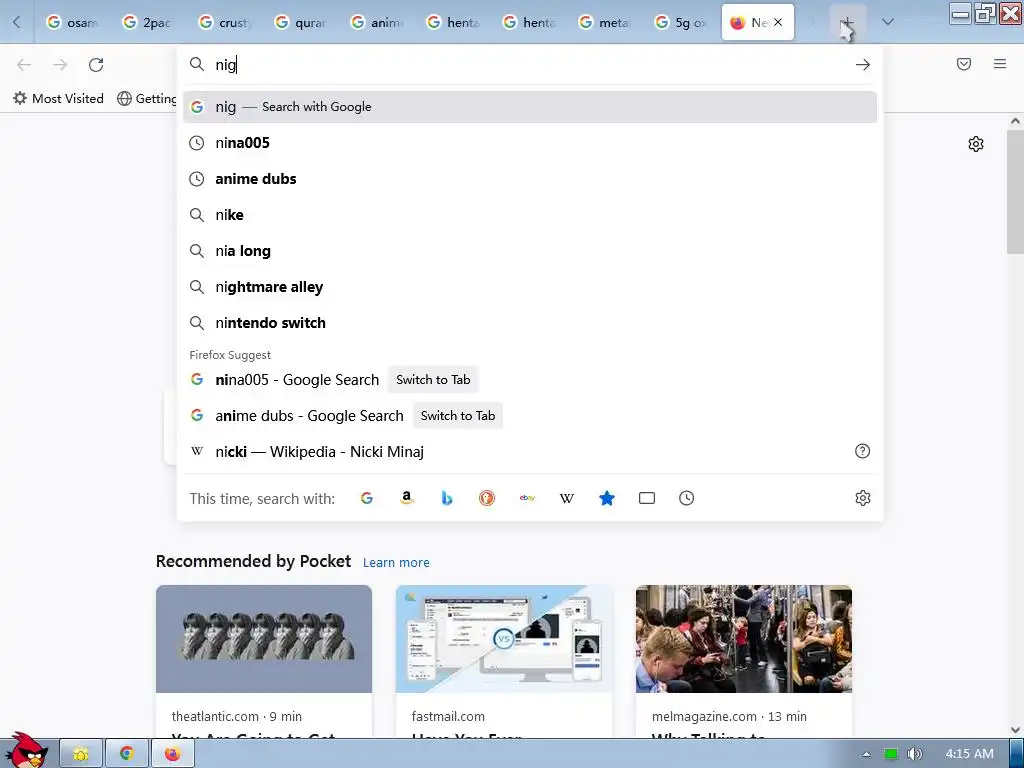Viewport: 1024px width, 768px height.
Task: Search open tabs icon
Action: [x=647, y=498]
